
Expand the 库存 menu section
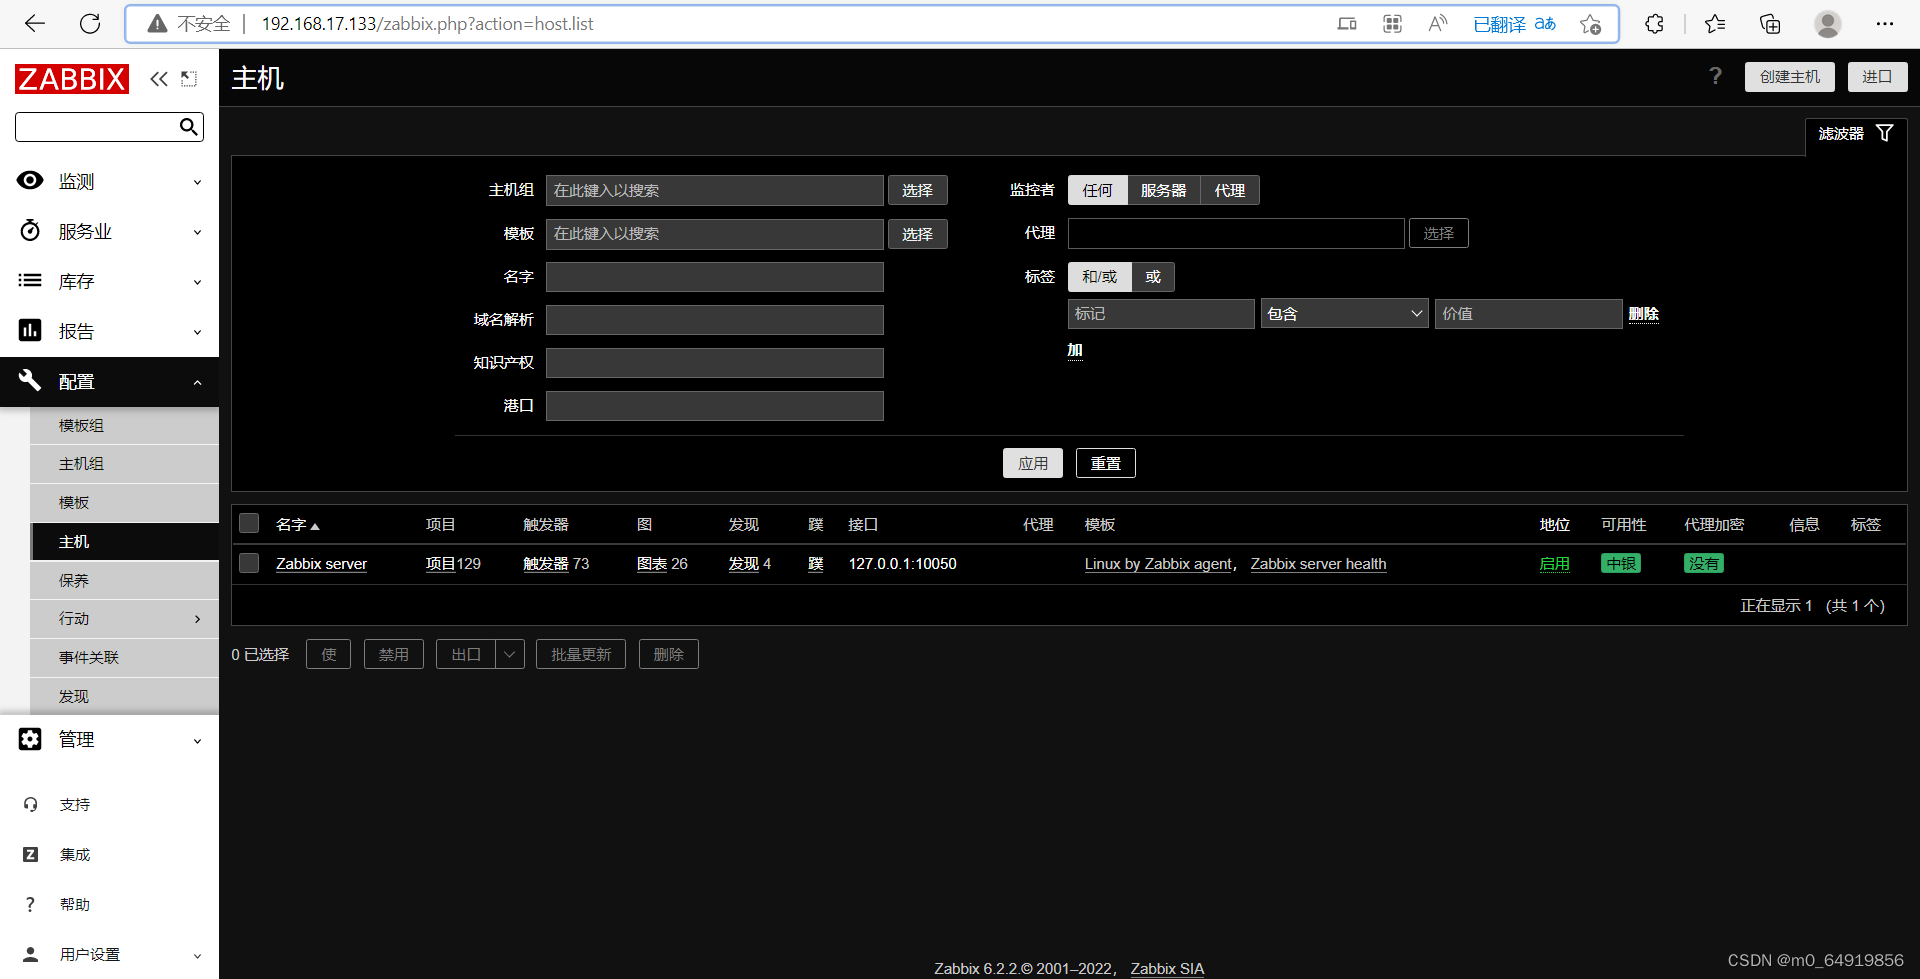click(x=197, y=282)
